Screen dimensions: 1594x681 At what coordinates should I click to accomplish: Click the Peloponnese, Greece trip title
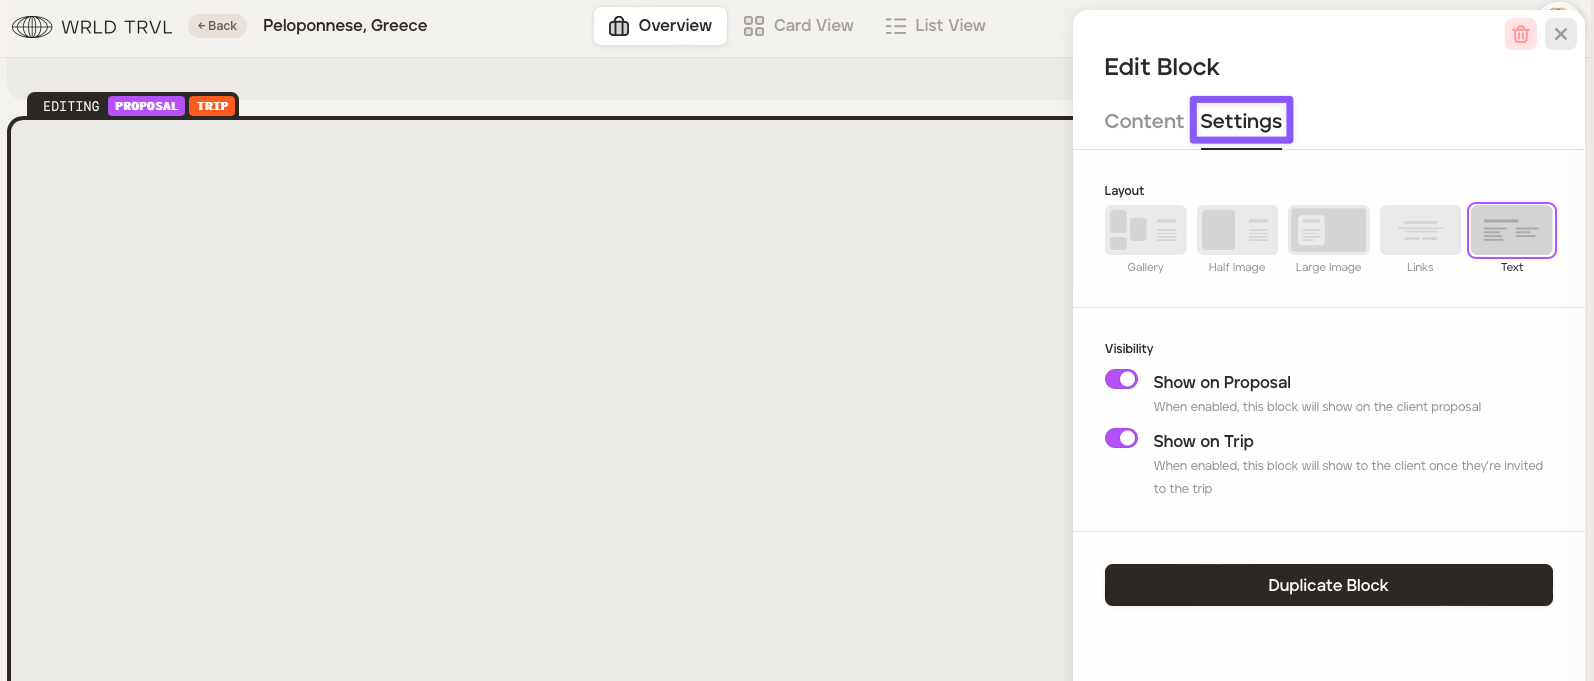pyautogui.click(x=345, y=26)
